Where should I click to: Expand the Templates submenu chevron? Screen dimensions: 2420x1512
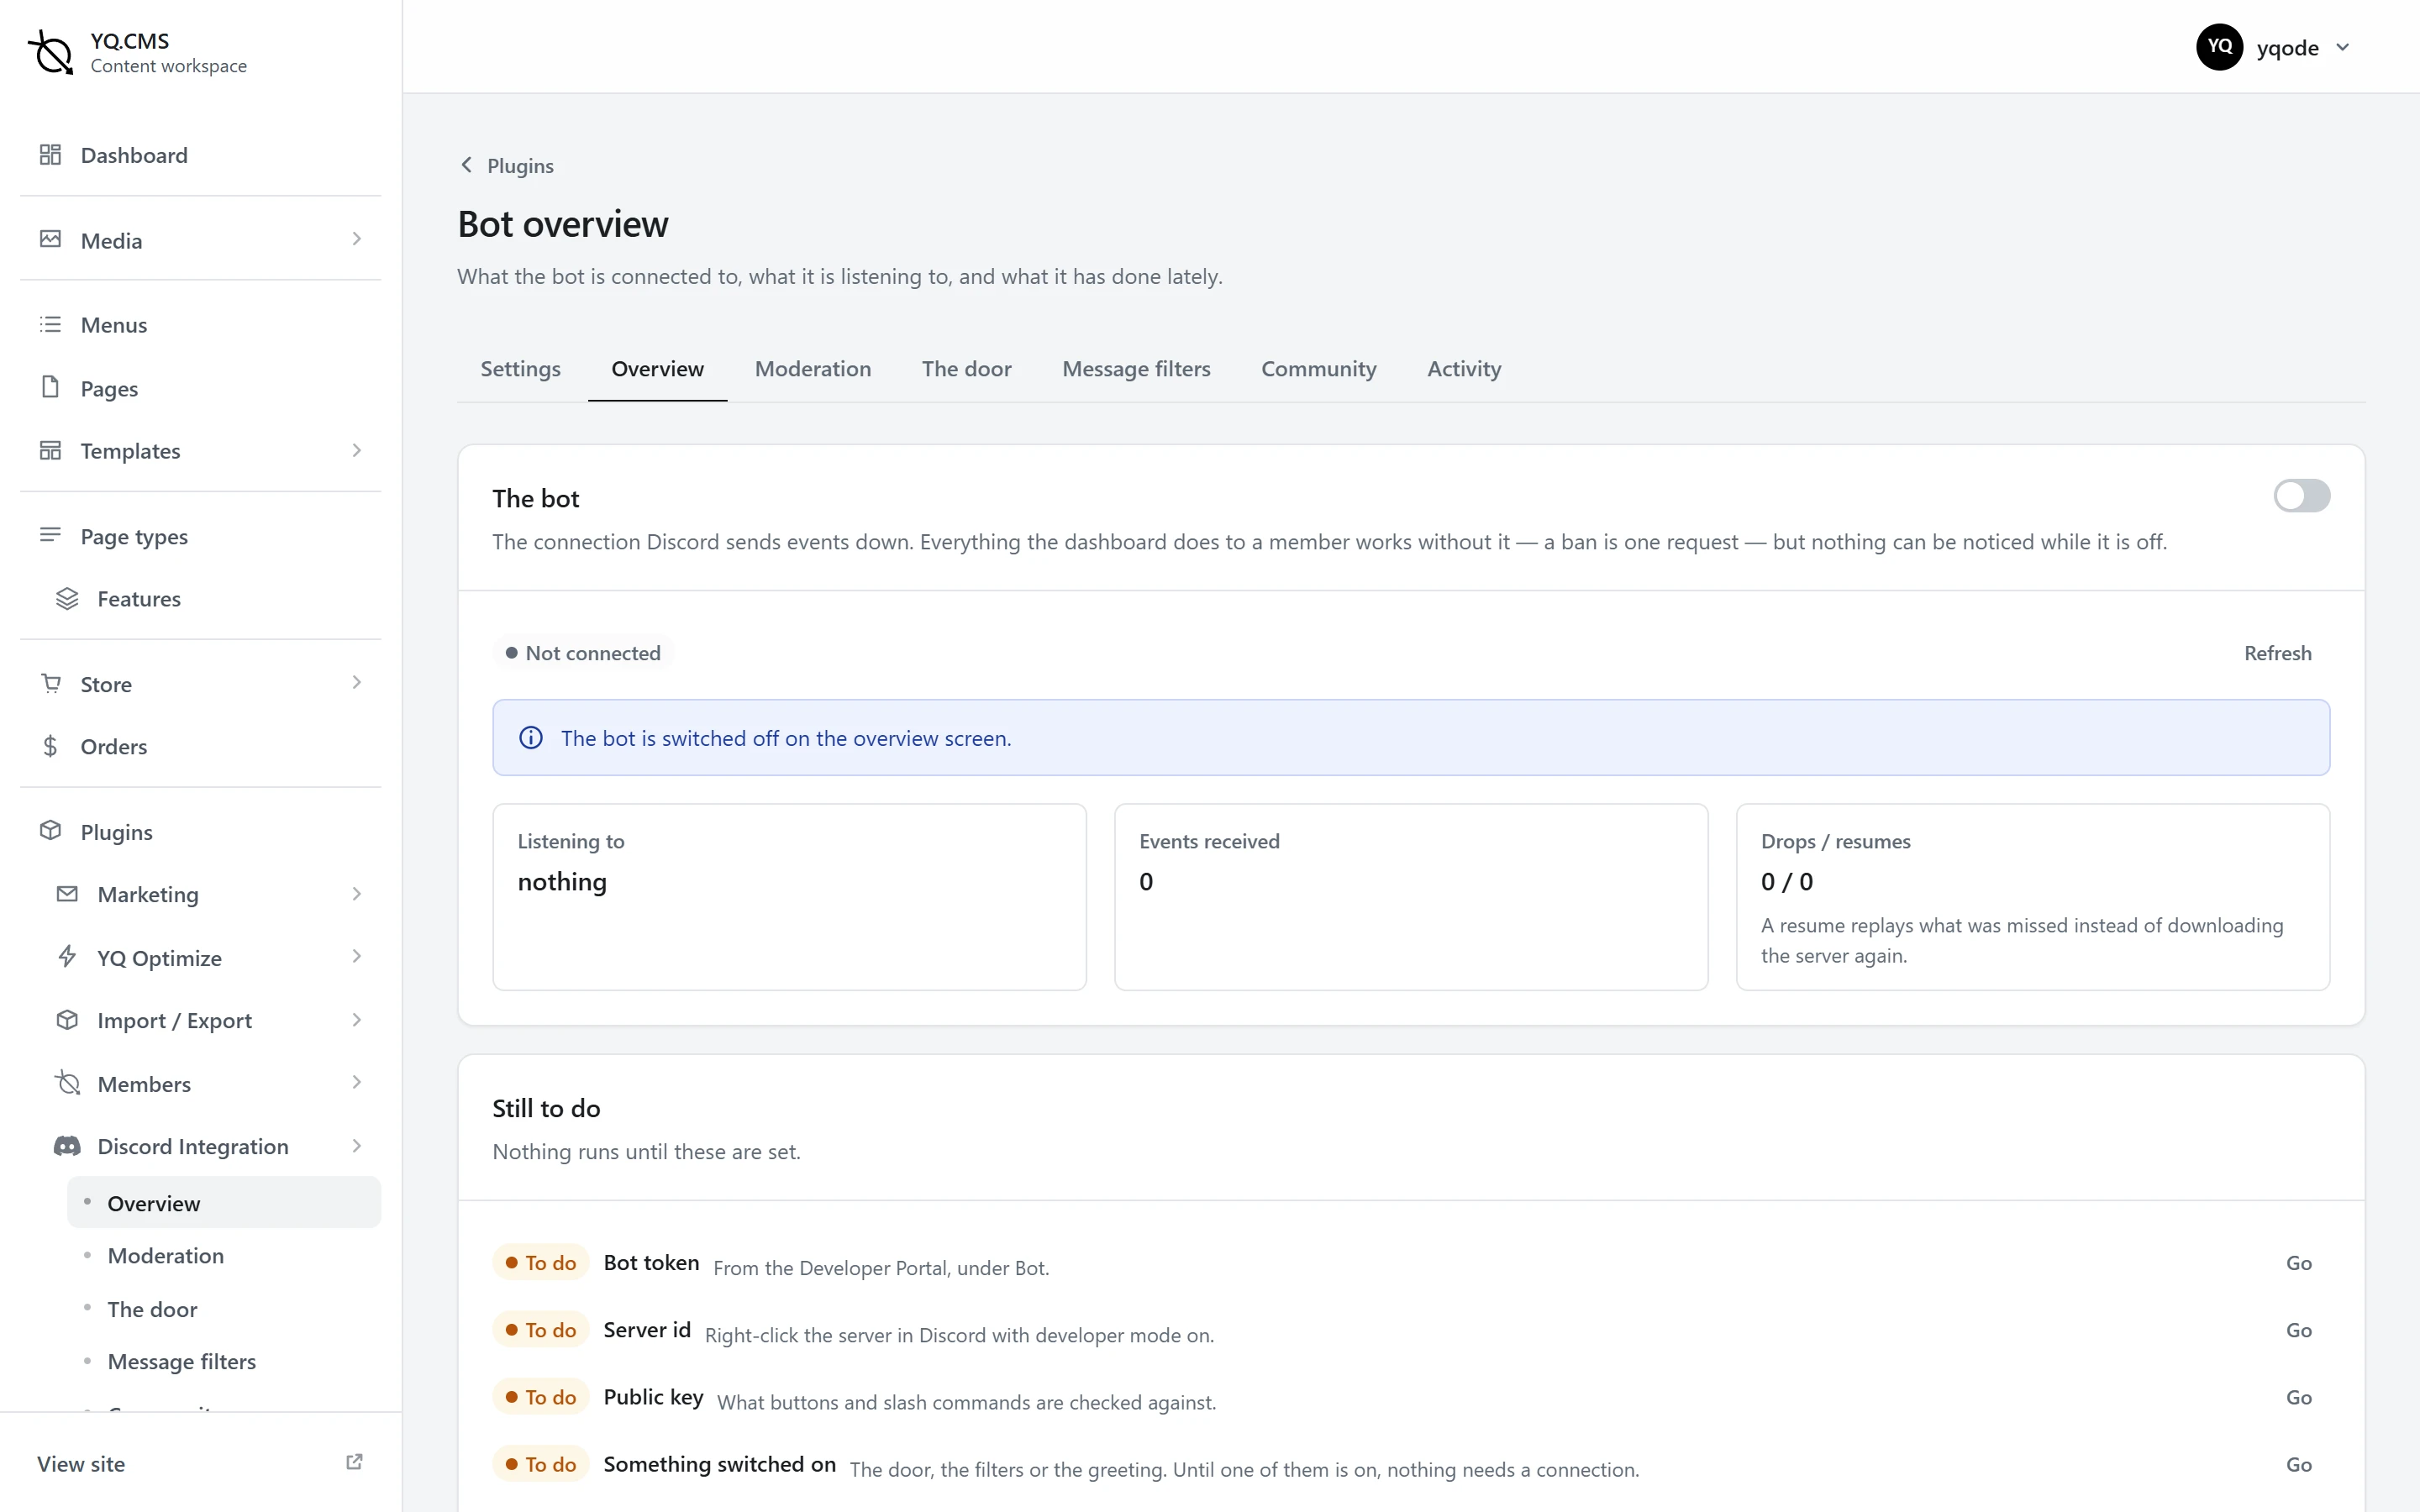point(357,450)
